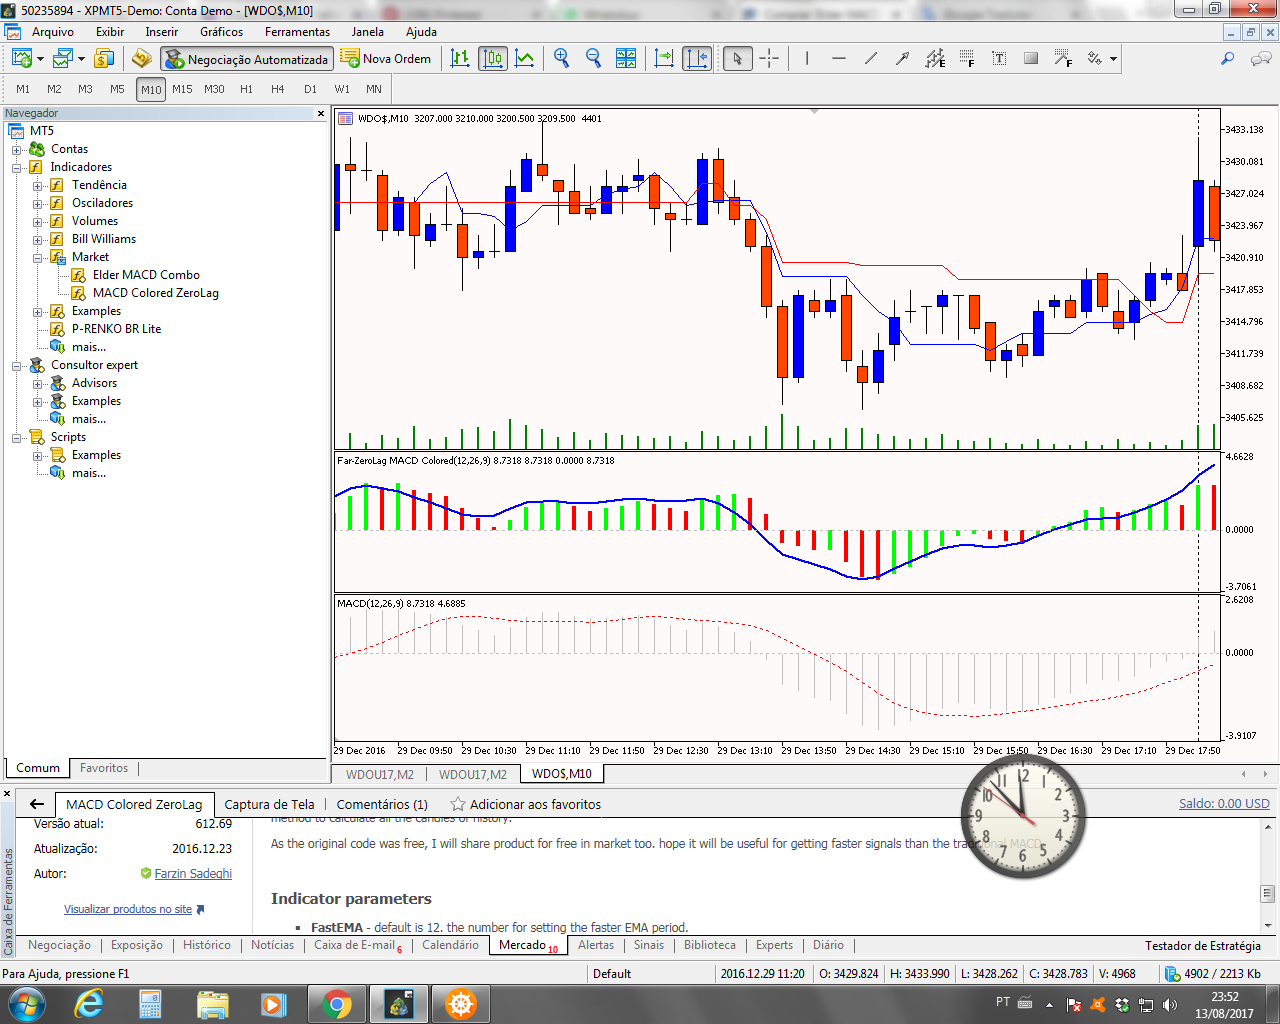Collapse the Market indicators node

coord(37,258)
